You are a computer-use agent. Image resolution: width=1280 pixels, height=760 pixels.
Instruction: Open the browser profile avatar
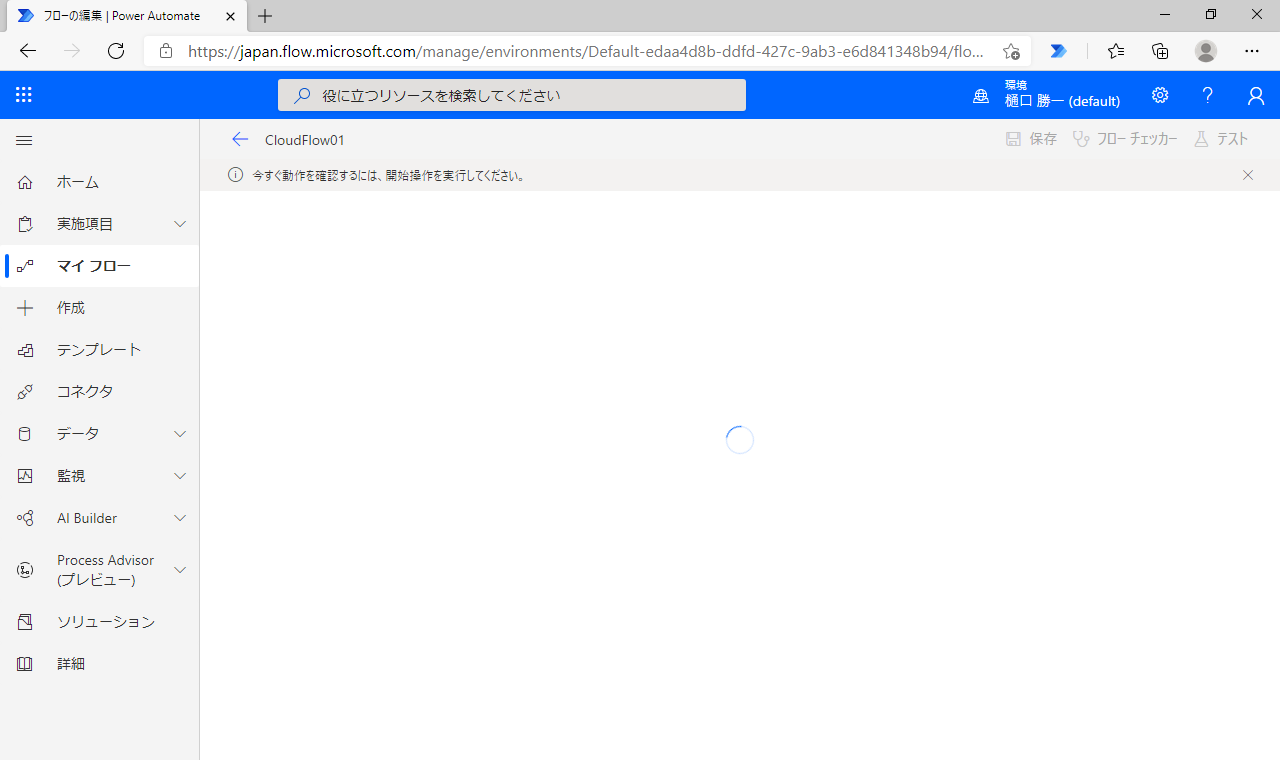1206,51
